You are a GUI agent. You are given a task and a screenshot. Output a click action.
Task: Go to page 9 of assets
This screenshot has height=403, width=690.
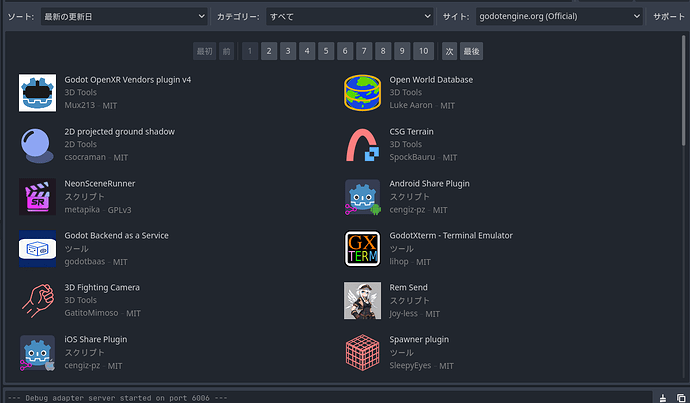click(402, 51)
